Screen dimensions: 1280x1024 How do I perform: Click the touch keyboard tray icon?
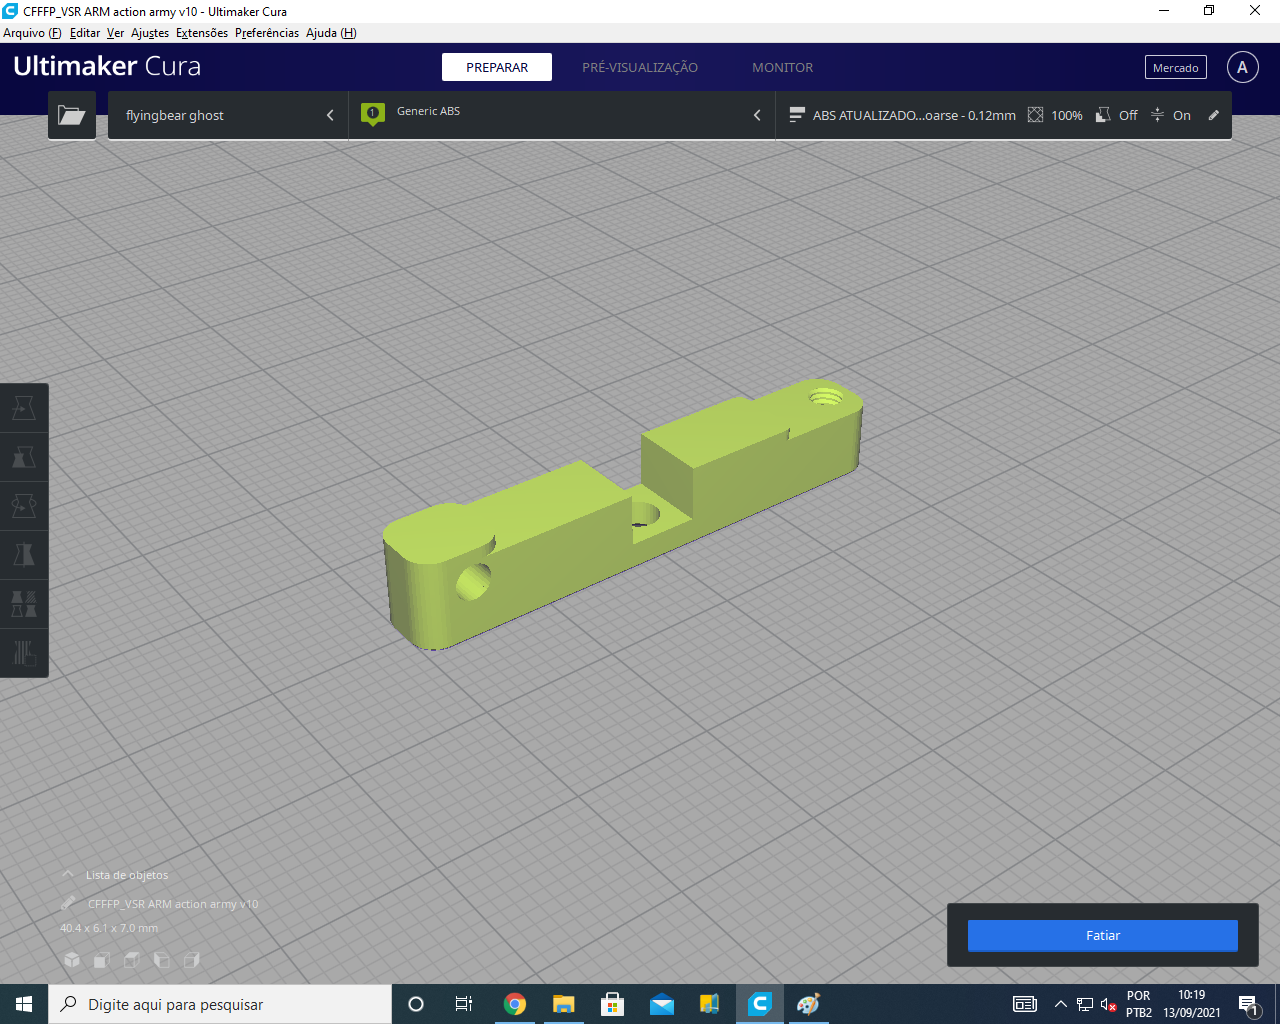coord(1025,1004)
